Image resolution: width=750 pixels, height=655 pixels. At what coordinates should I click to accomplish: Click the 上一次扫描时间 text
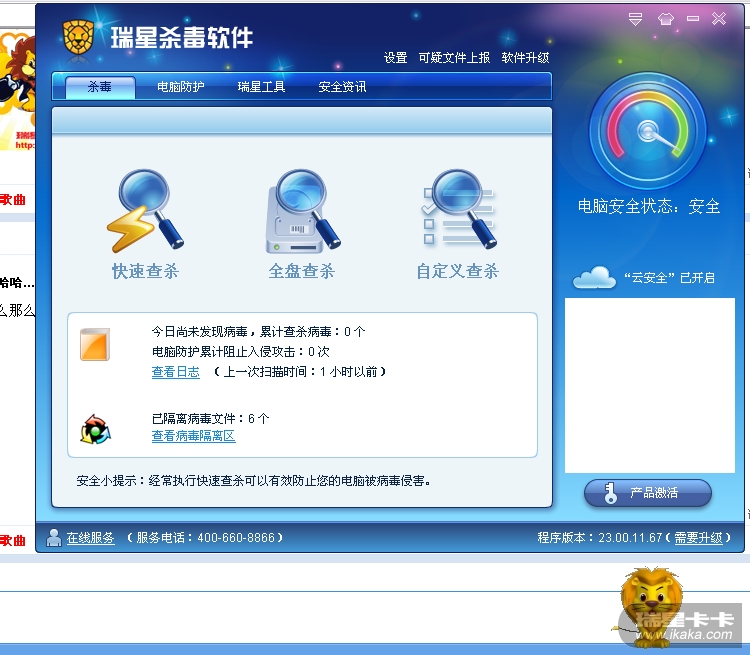(x=300, y=372)
